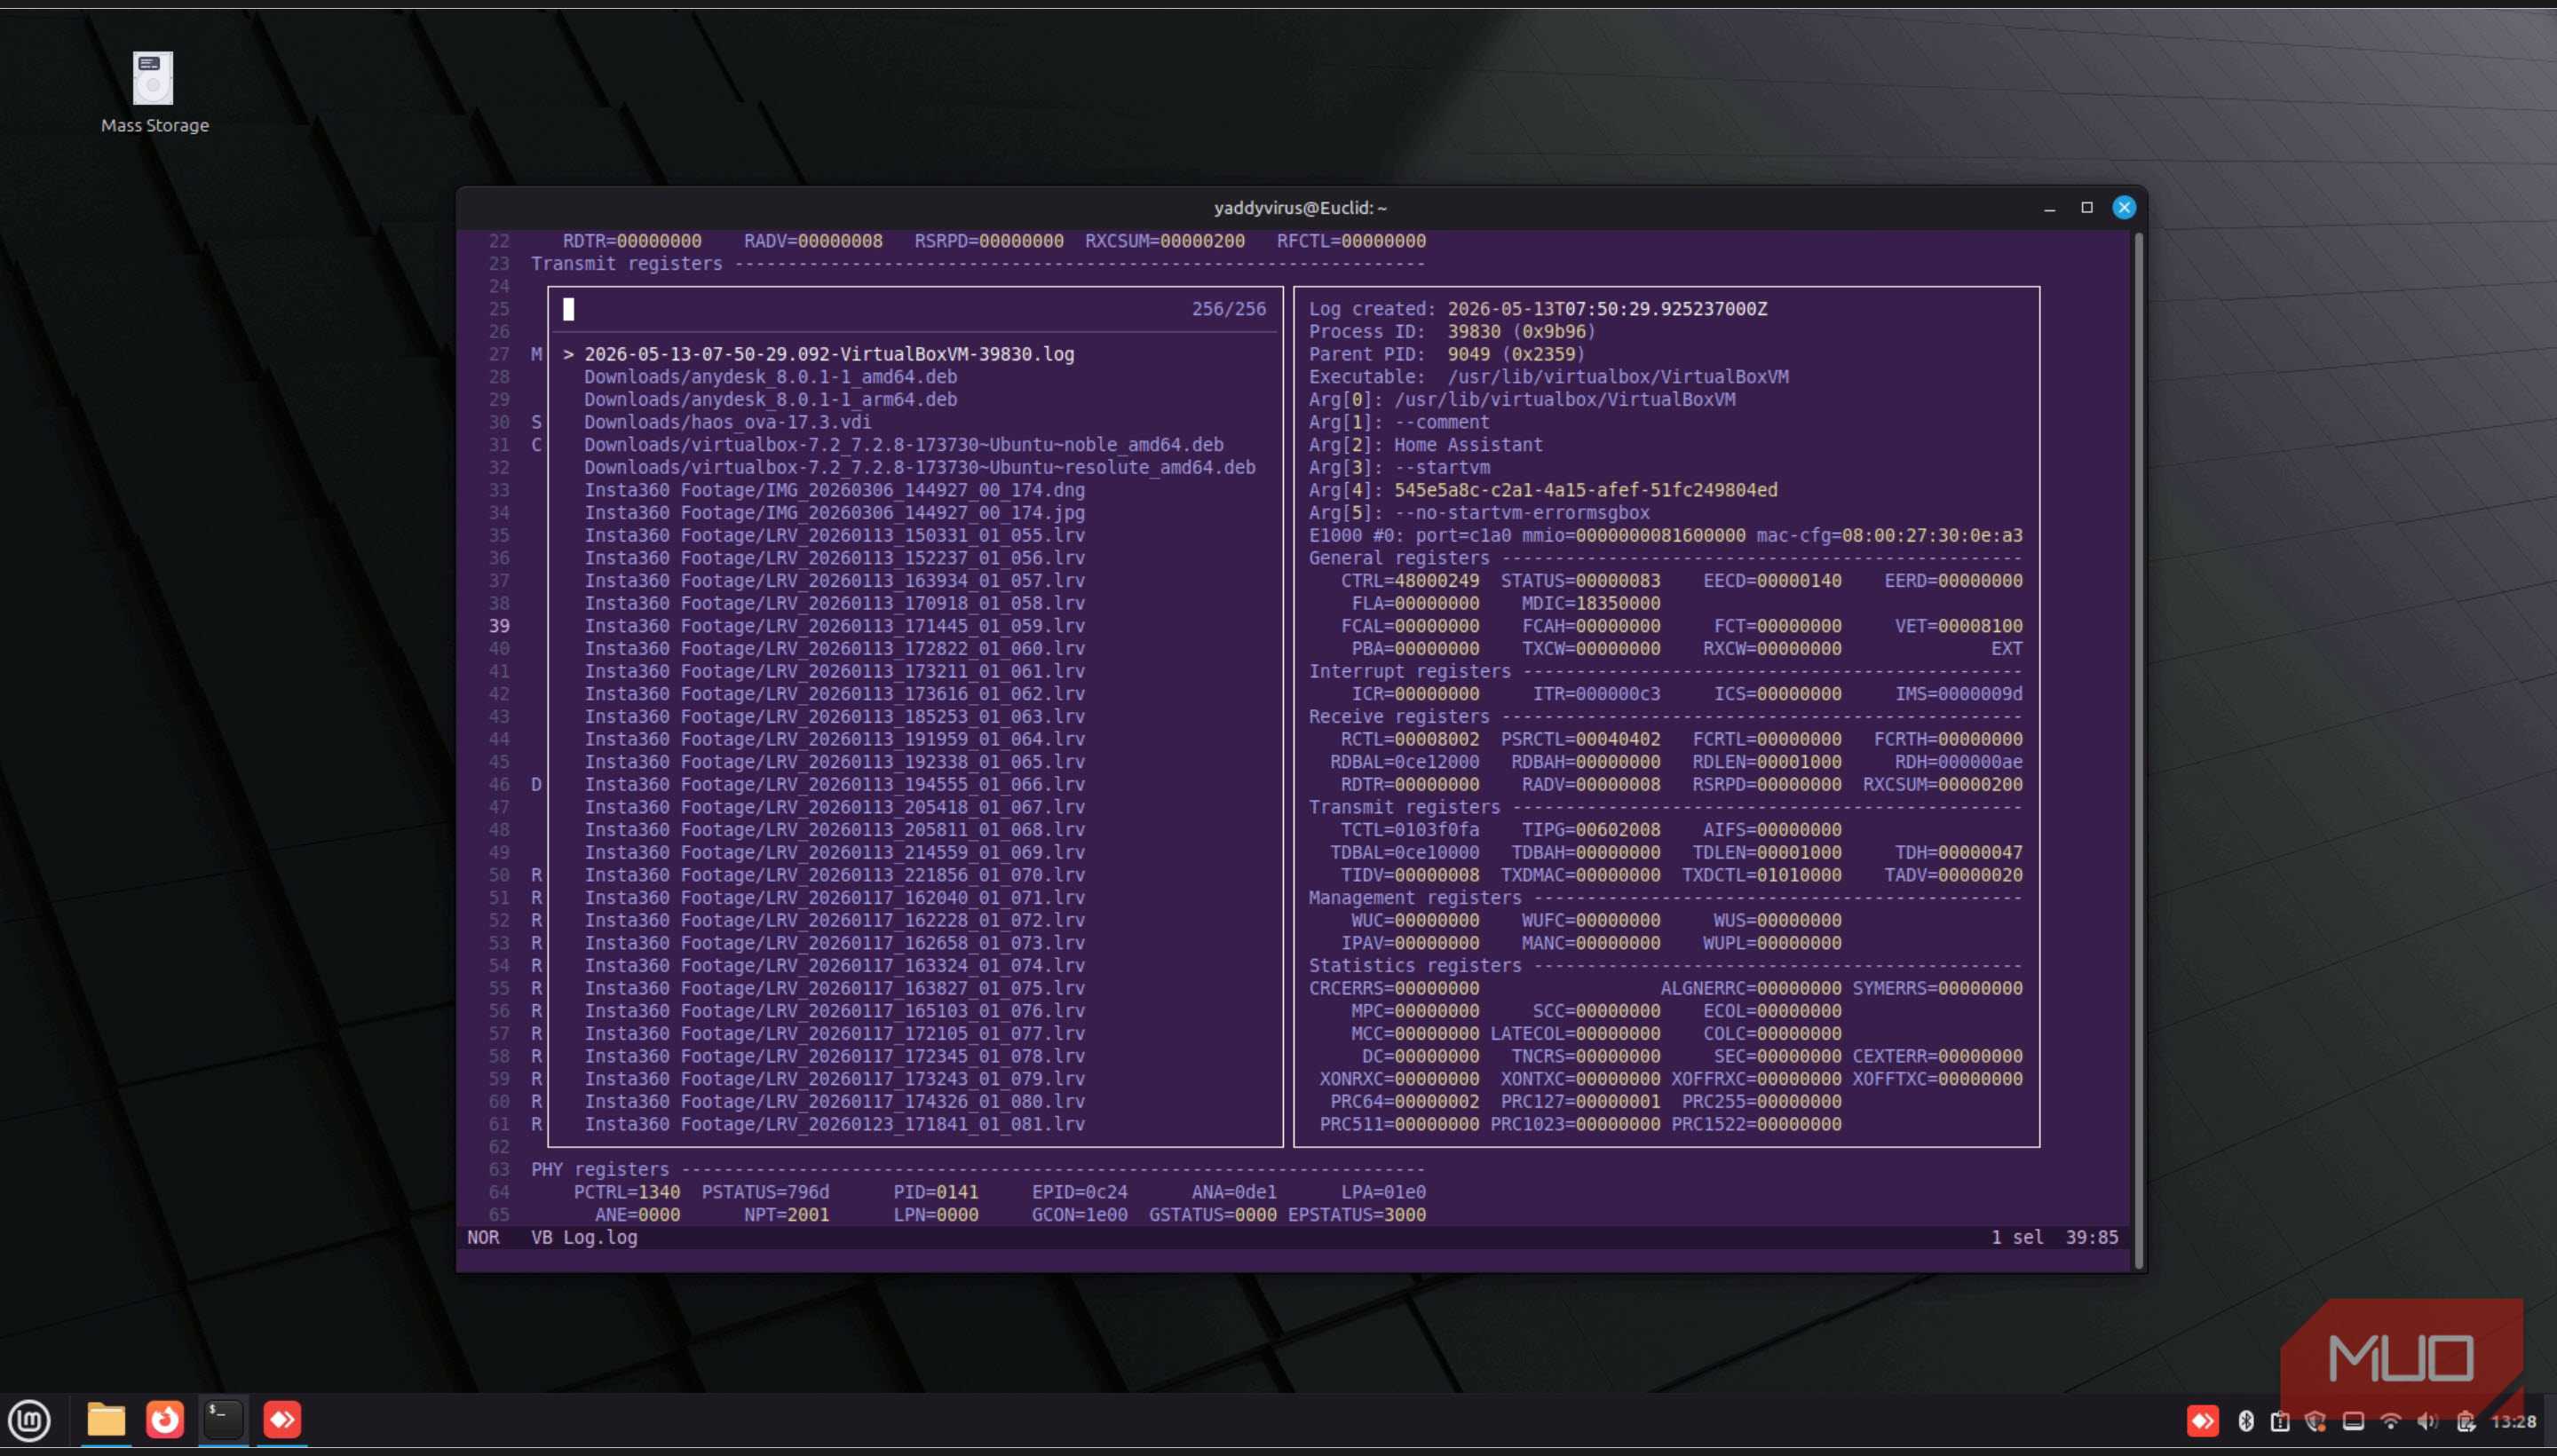Select Downloads/anydesk_8.0.1-1_amd64.deb in picker
This screenshot has width=2557, height=1456.
pyautogui.click(x=770, y=377)
